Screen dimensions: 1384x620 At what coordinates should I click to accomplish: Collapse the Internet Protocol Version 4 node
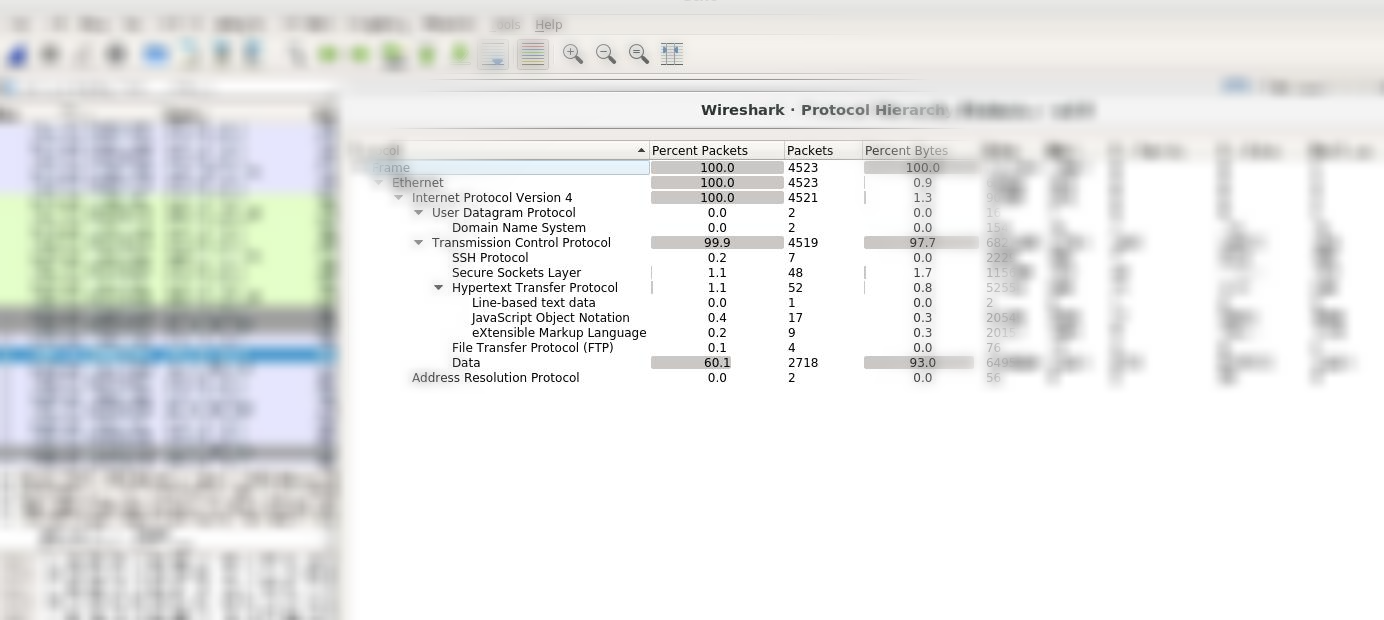(x=399, y=198)
